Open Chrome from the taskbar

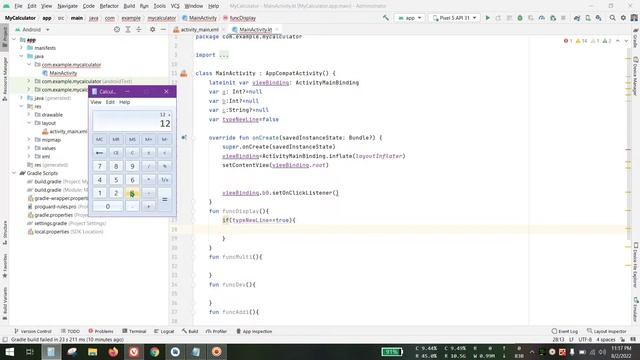154,351
